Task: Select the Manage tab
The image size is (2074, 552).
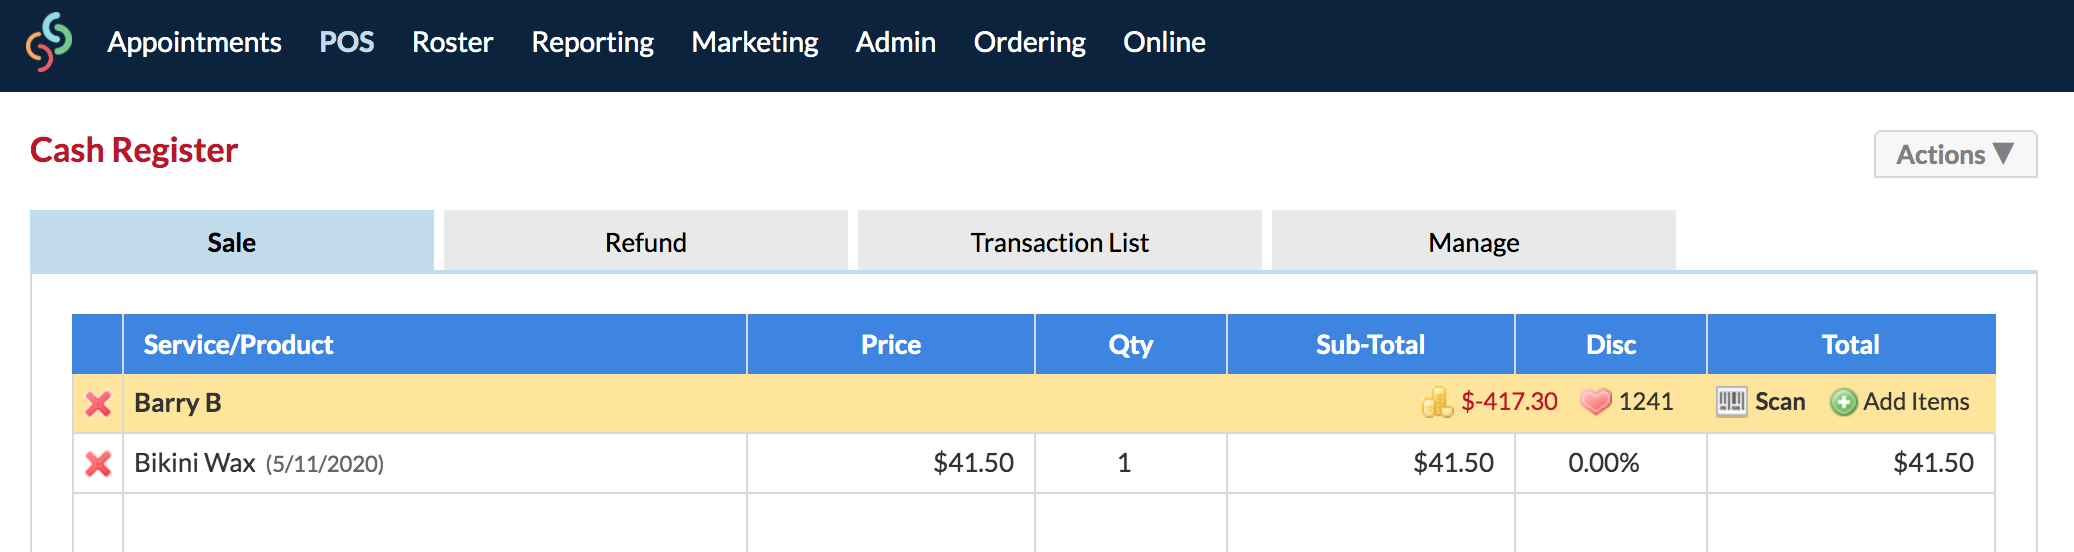Action: point(1474,241)
